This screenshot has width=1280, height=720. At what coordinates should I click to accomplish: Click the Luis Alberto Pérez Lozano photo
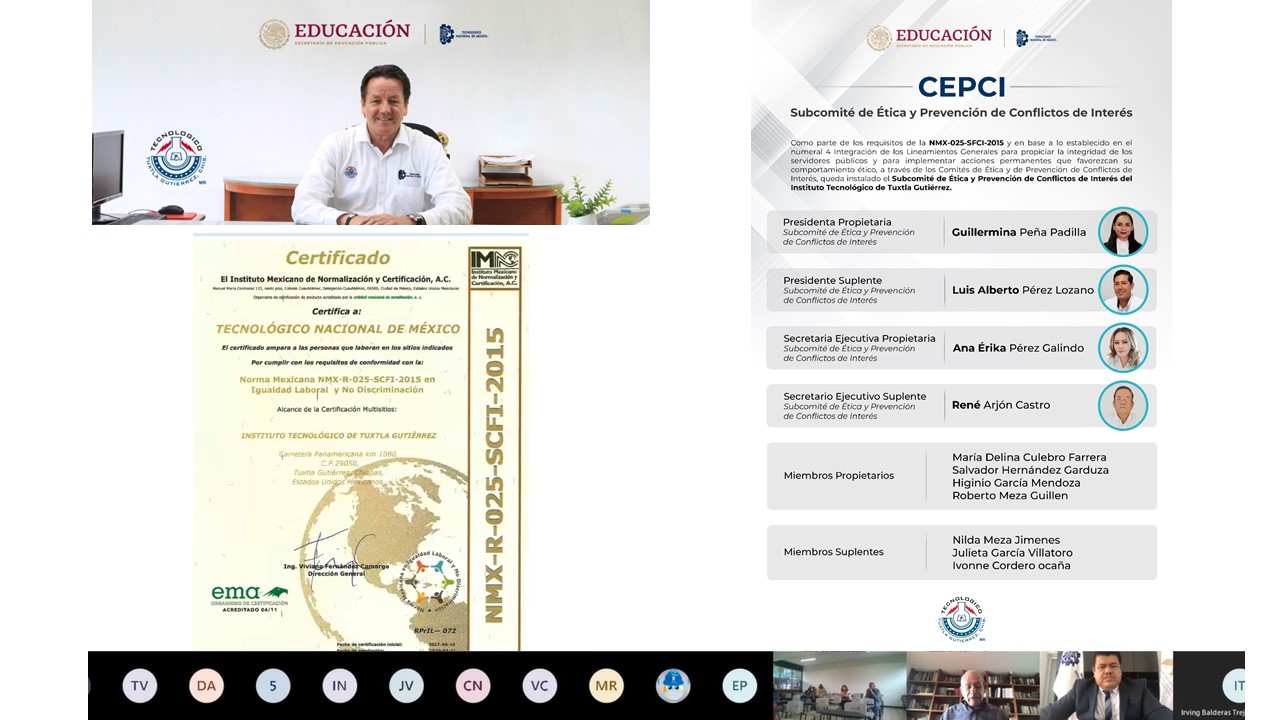coord(1123,290)
